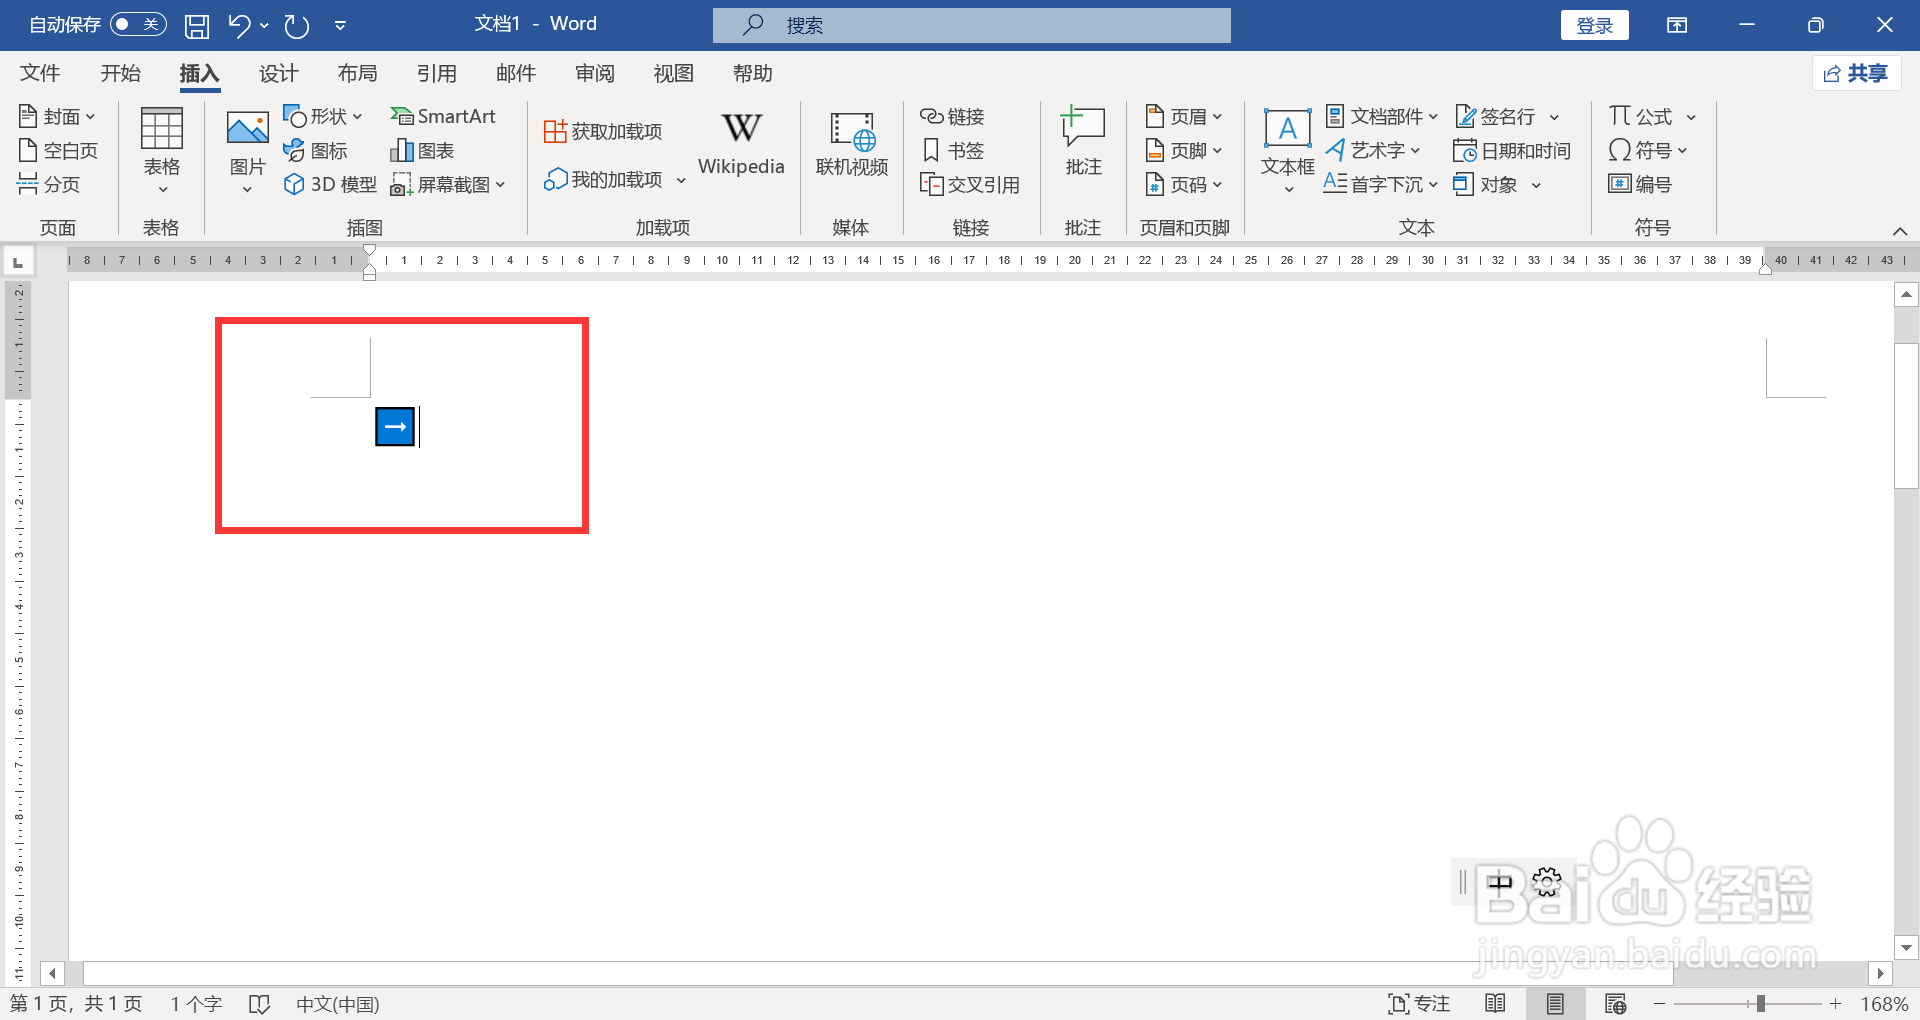Switch to the 设计 tab
The width and height of the screenshot is (1920, 1020).
point(278,73)
